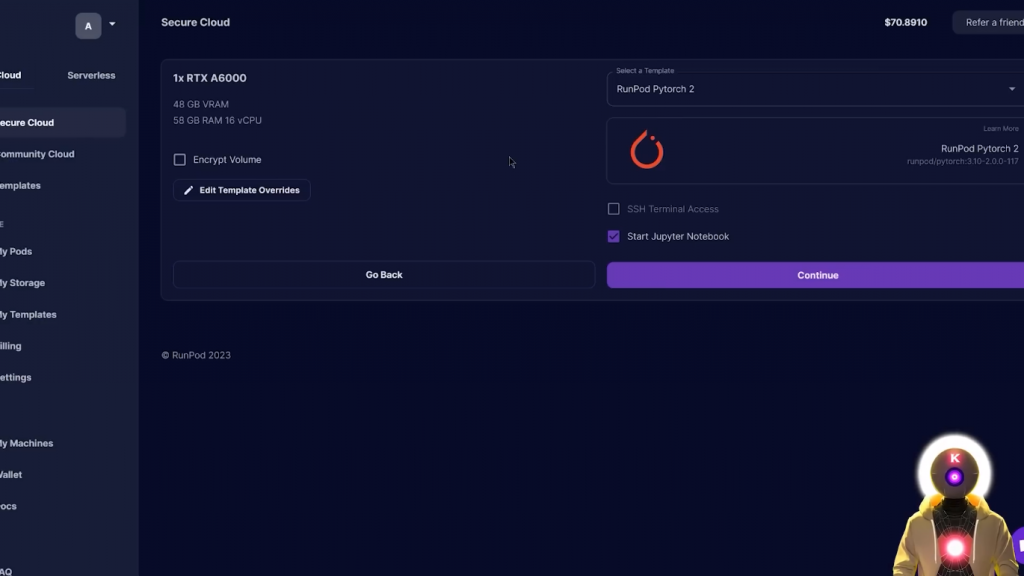Enable the Encrypt Volume checkbox
Viewport: 1024px width, 576px height.
tap(180, 160)
